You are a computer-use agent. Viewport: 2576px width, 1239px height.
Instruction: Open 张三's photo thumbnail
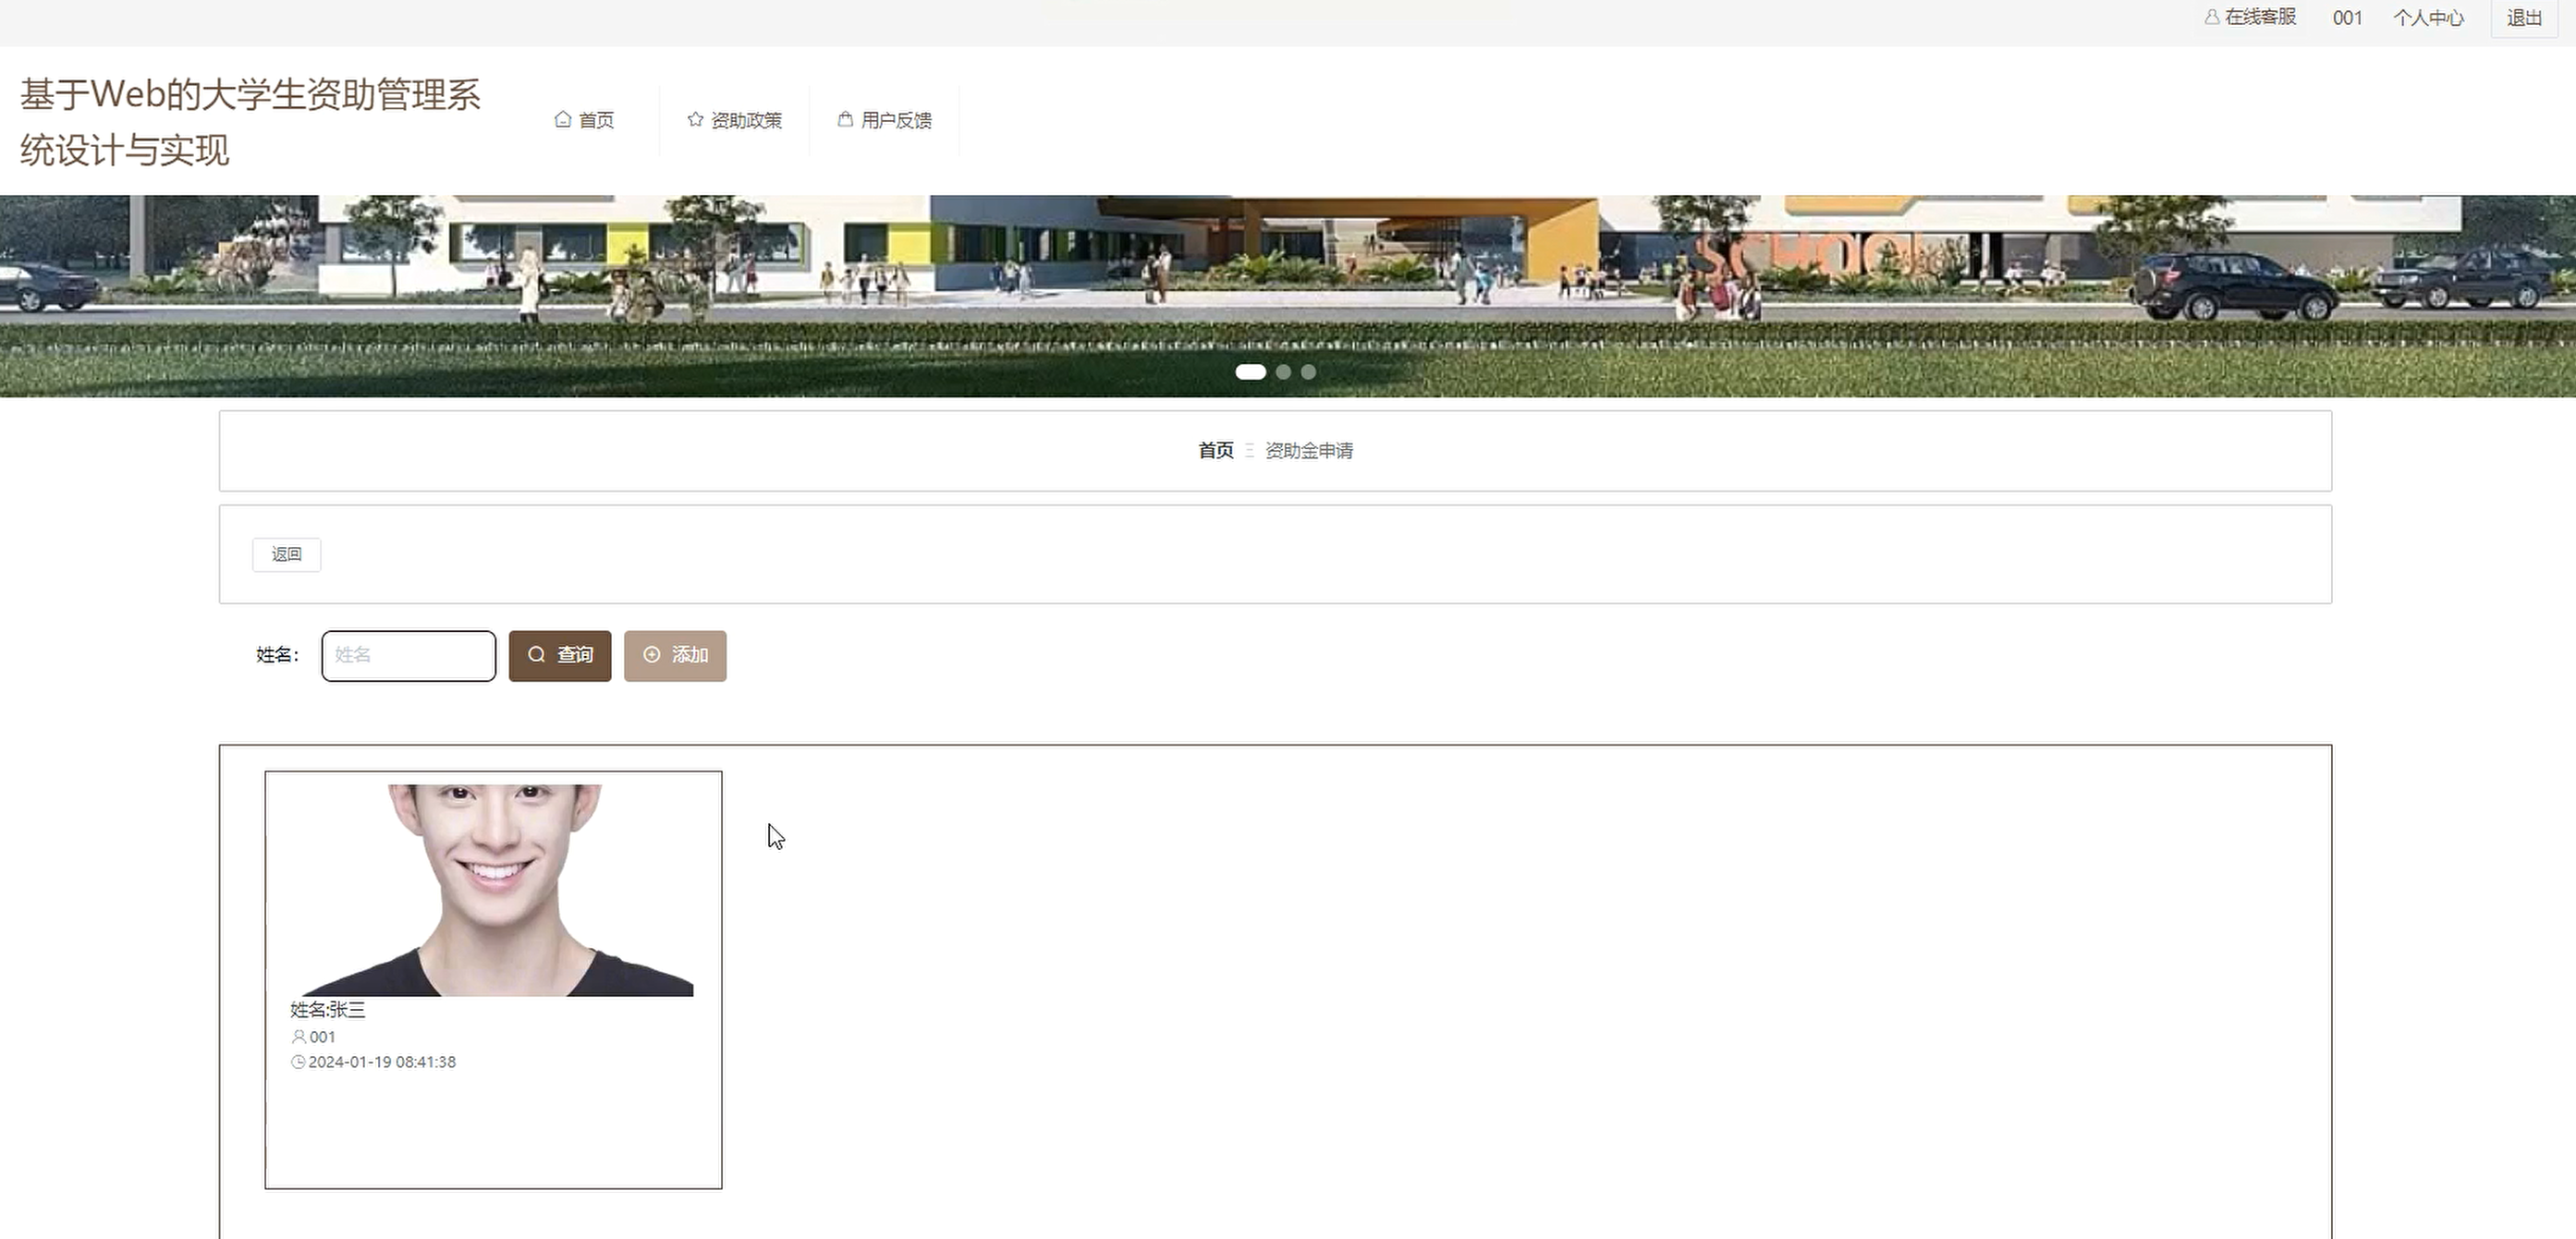pos(494,890)
